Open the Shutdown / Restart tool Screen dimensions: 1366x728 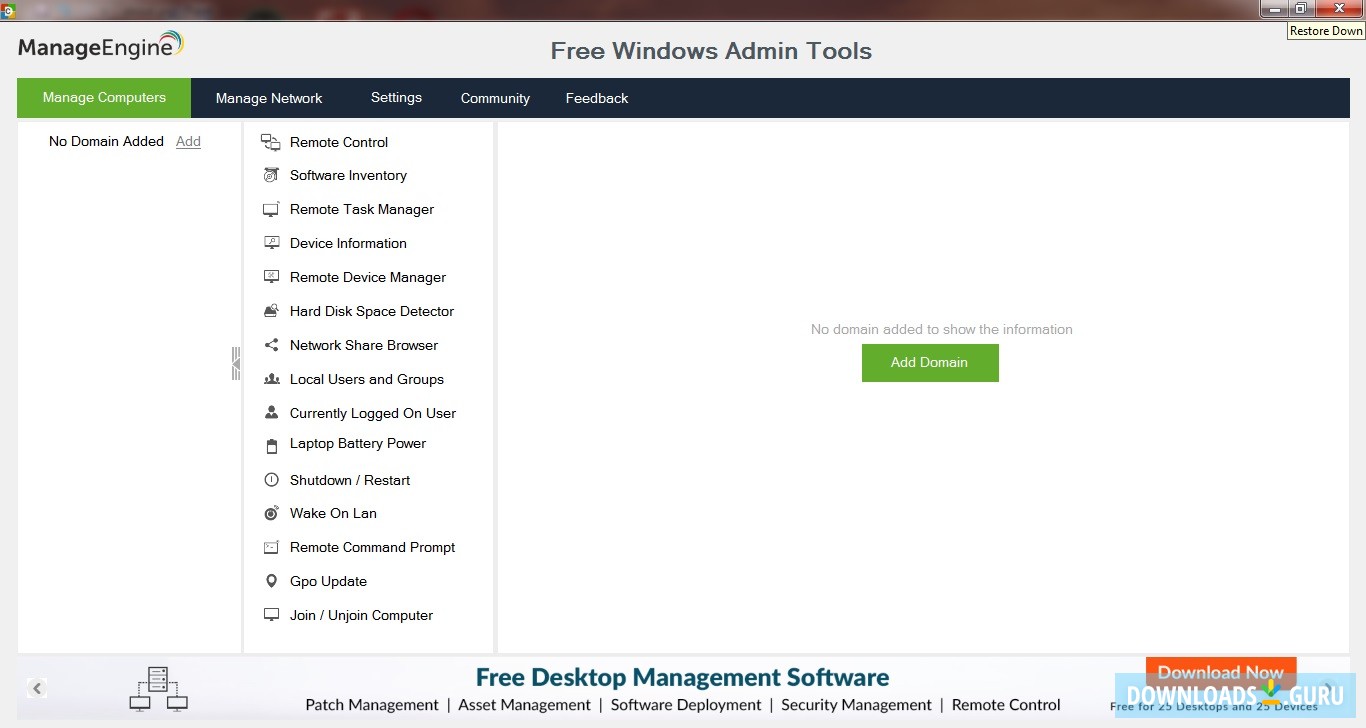(x=350, y=480)
